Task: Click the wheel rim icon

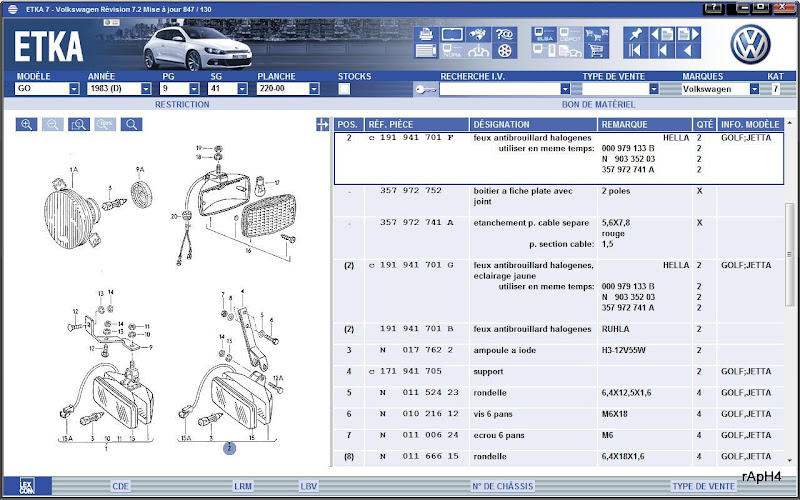Action: click(x=504, y=51)
